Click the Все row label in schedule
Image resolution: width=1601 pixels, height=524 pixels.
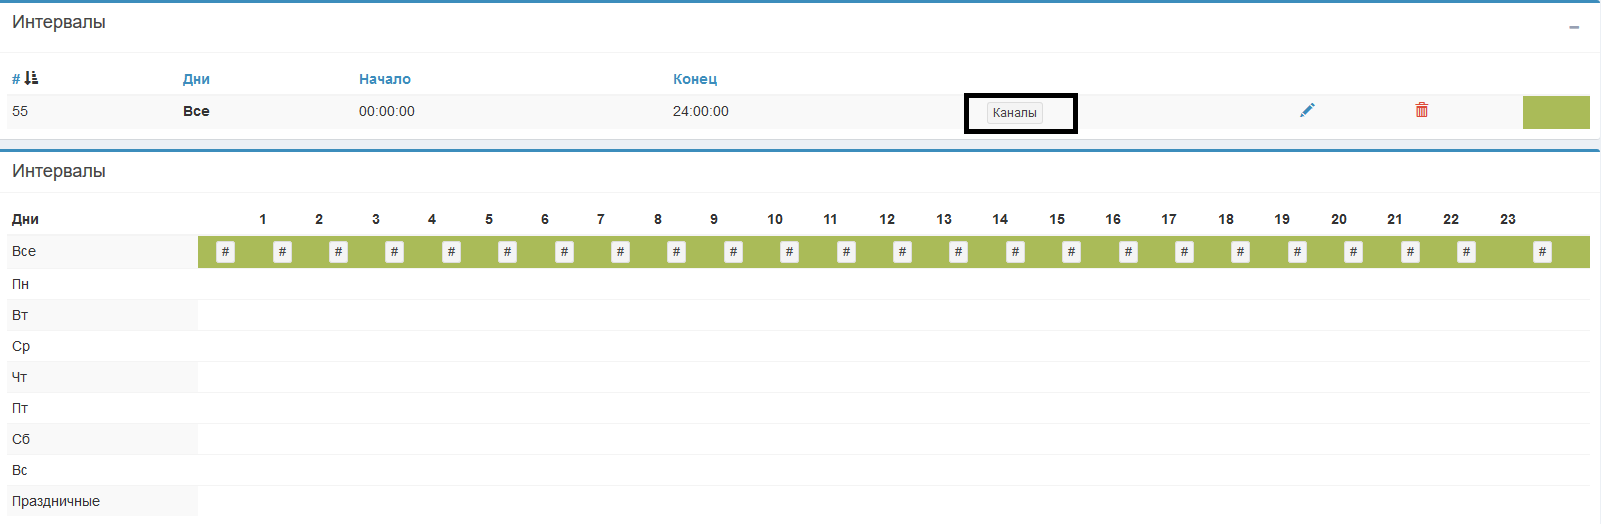coord(24,251)
